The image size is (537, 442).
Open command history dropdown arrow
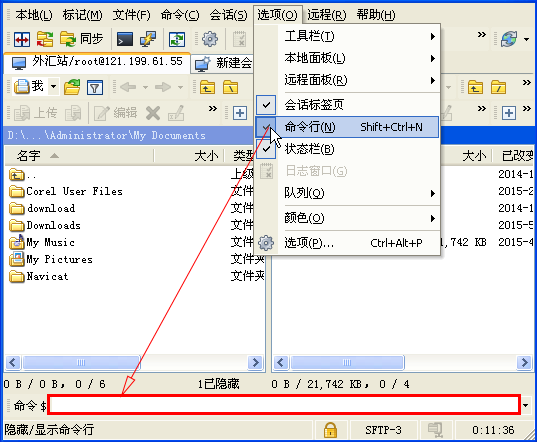click(526, 405)
